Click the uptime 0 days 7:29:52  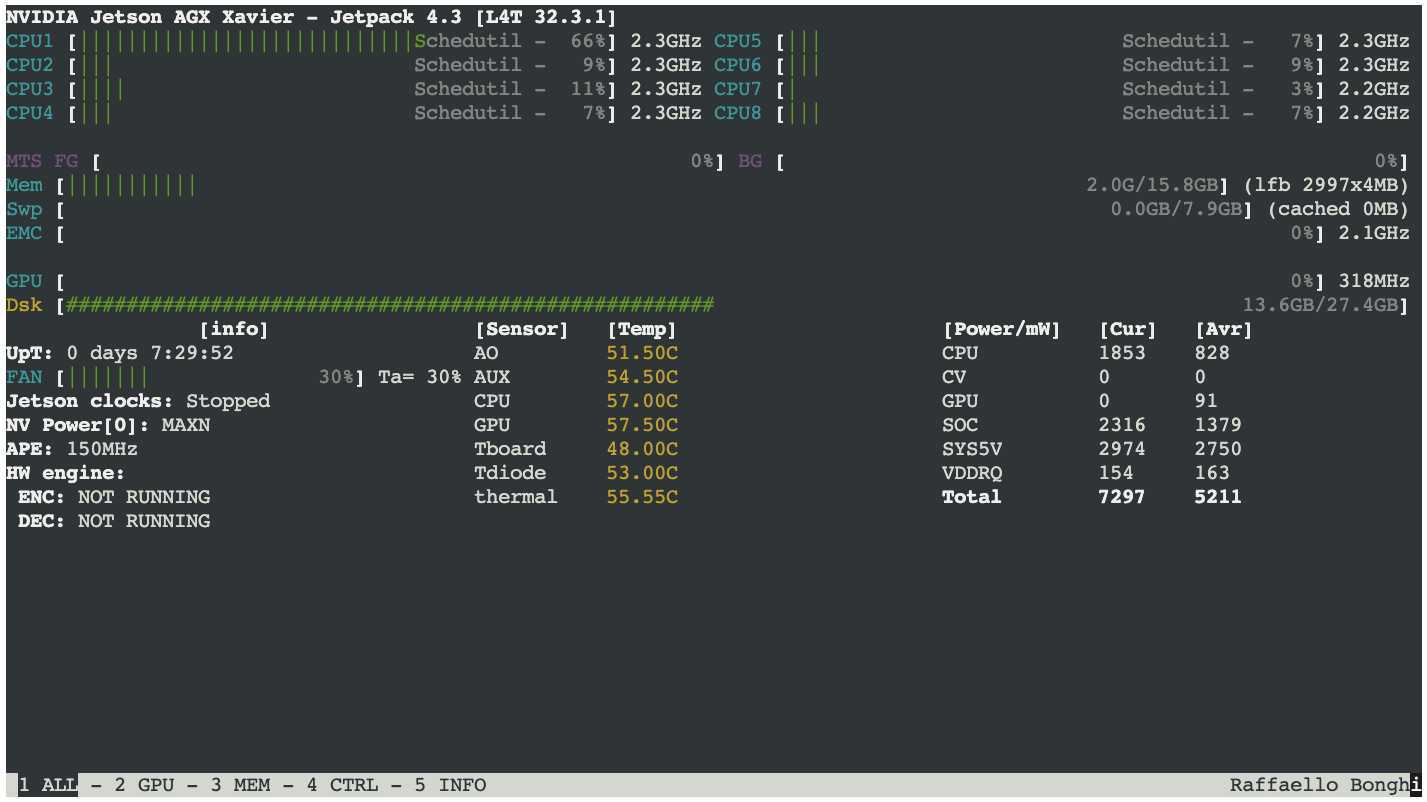pyautogui.click(x=150, y=353)
